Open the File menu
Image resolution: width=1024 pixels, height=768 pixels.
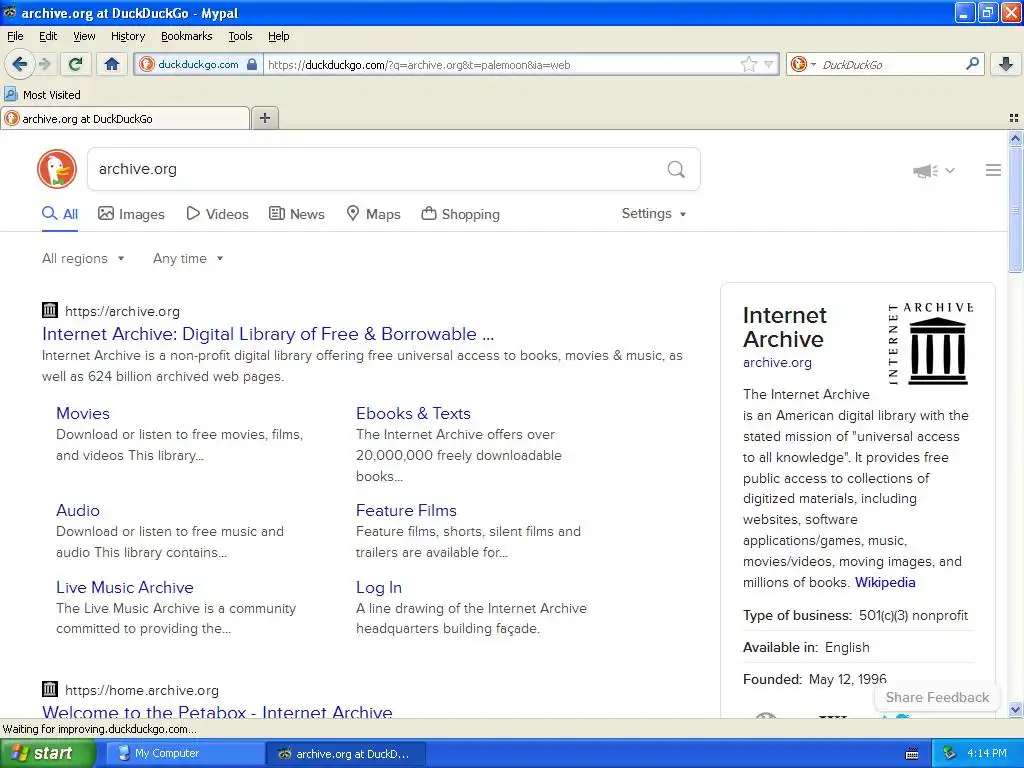pos(15,36)
